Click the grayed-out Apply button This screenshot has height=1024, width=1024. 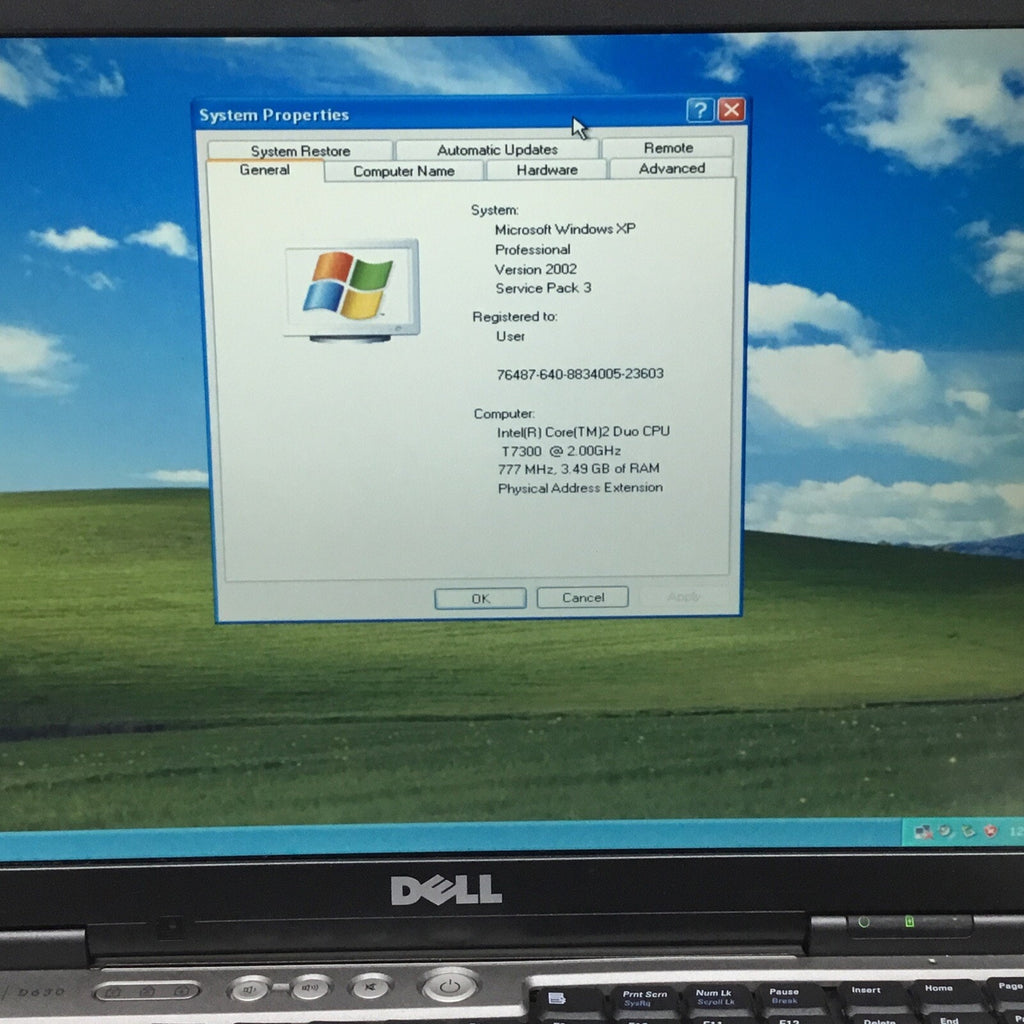[683, 597]
